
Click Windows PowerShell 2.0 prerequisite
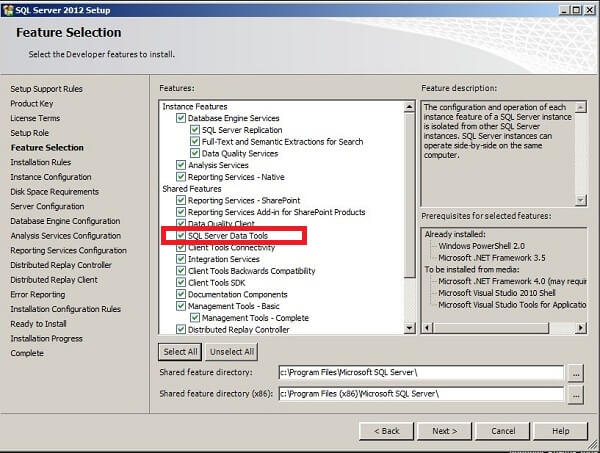[x=481, y=246]
